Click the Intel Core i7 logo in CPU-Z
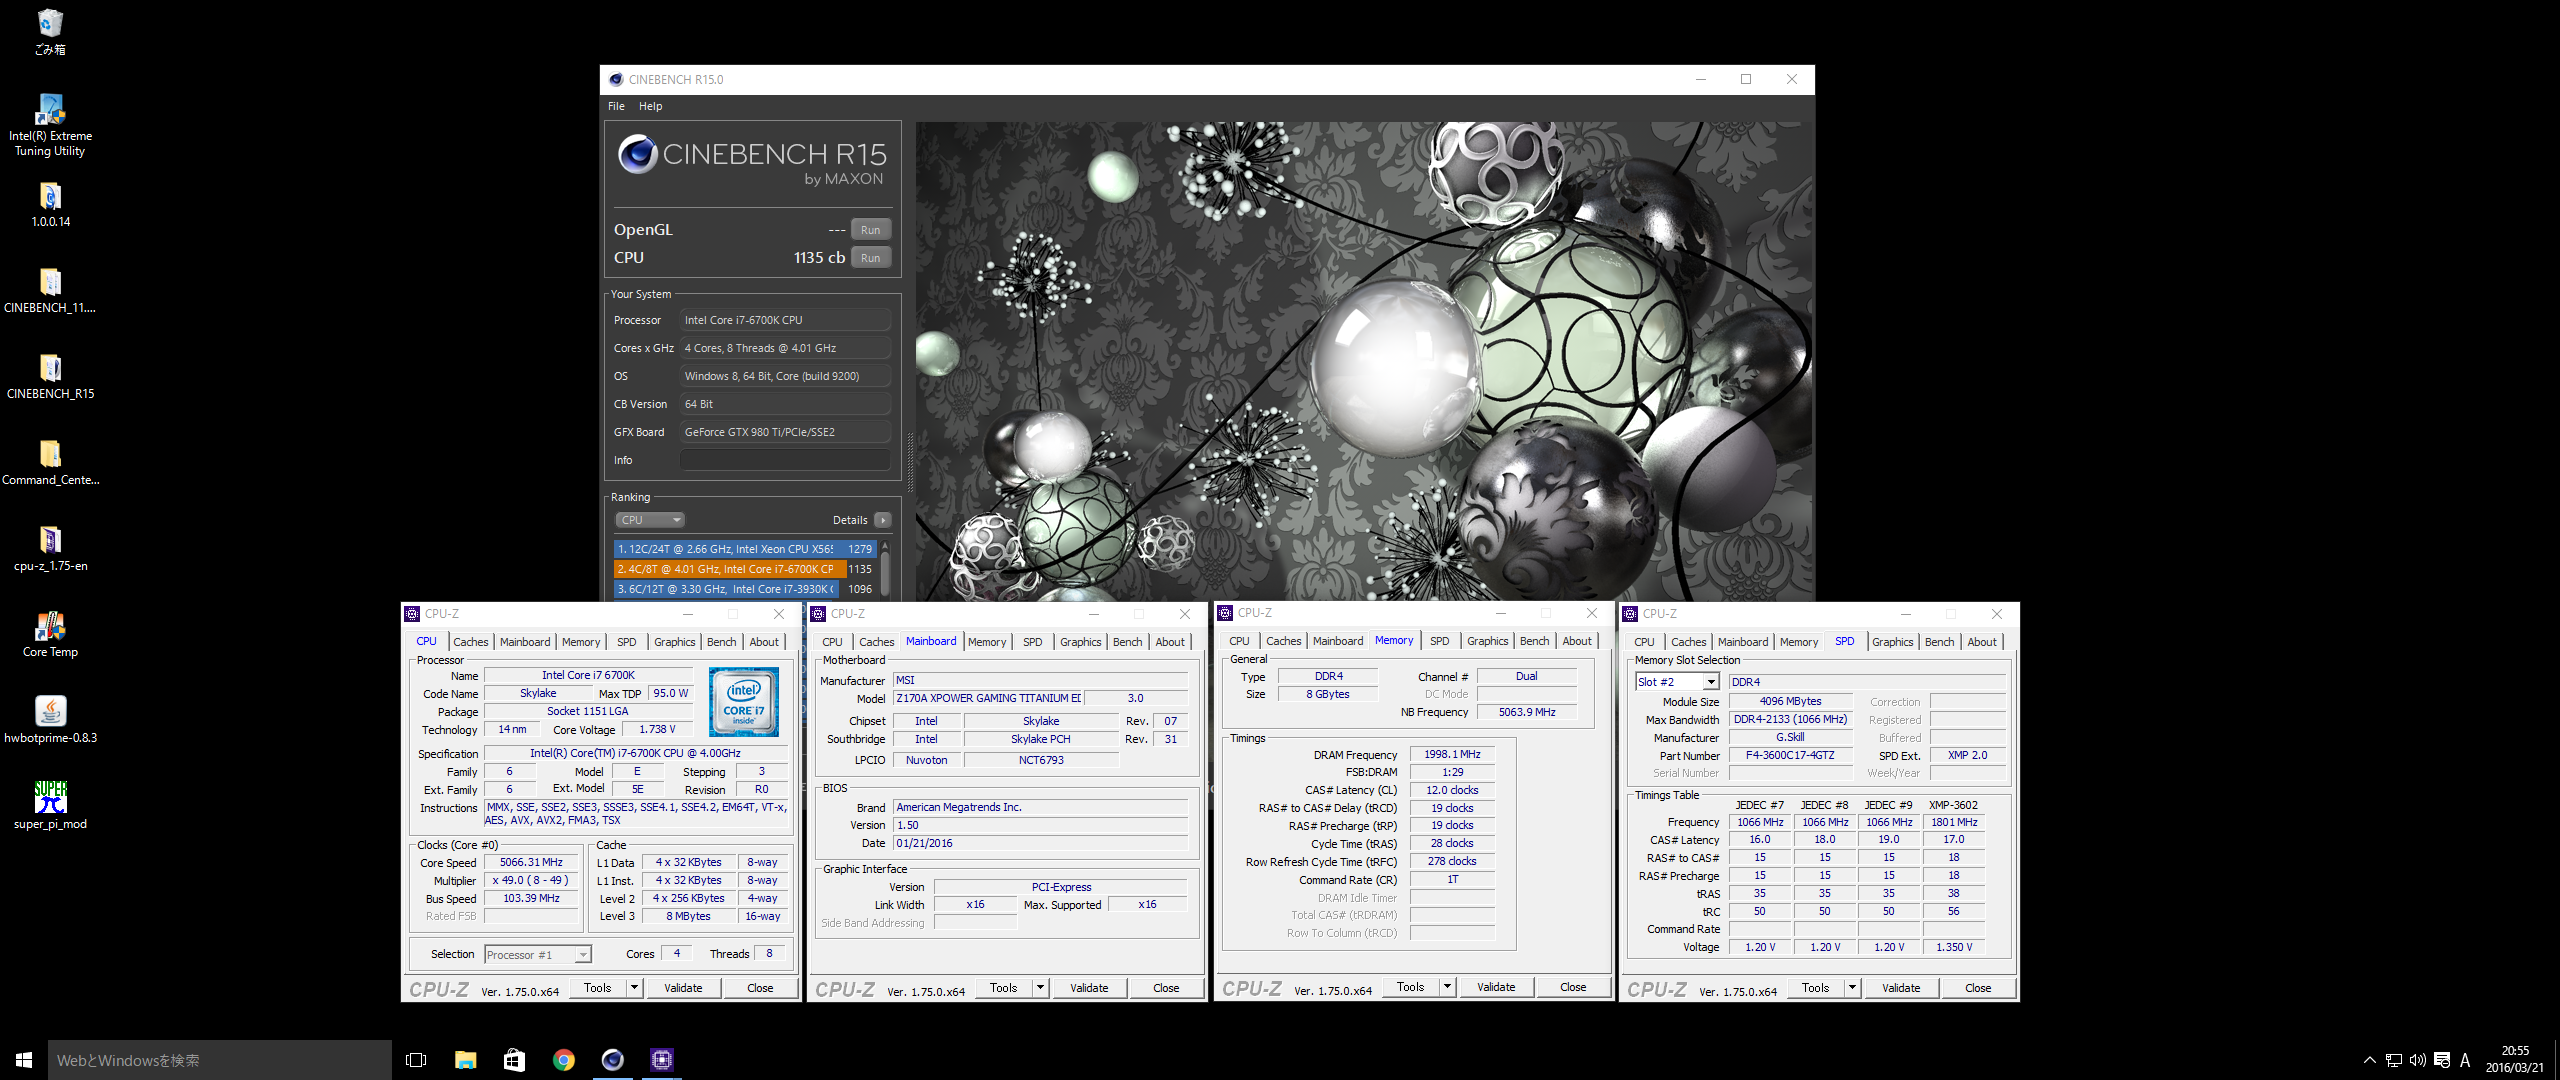 pos(744,702)
